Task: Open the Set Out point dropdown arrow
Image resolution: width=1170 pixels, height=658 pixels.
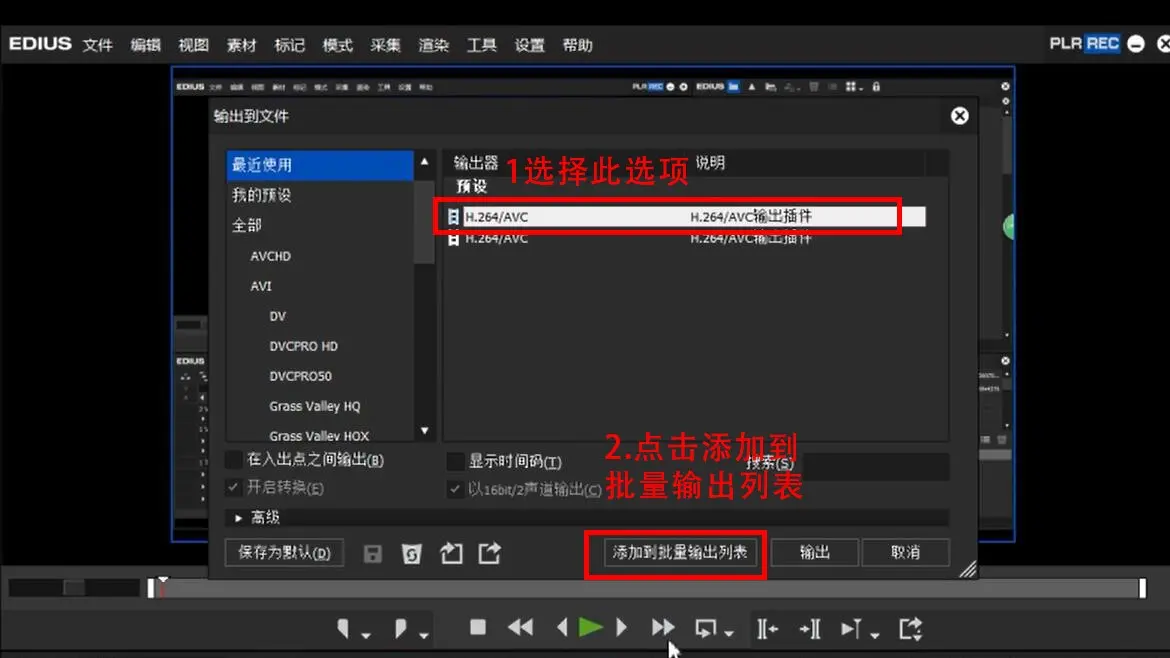Action: pos(424,635)
